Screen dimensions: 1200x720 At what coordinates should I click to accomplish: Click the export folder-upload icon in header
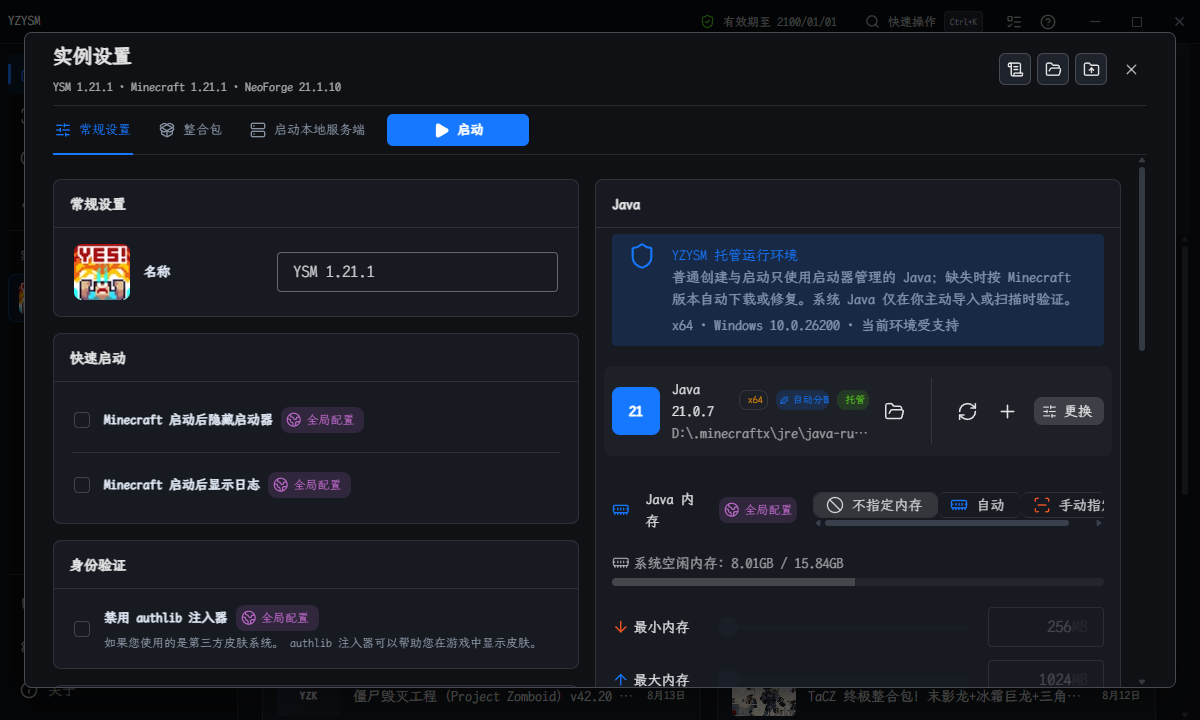pos(1091,69)
